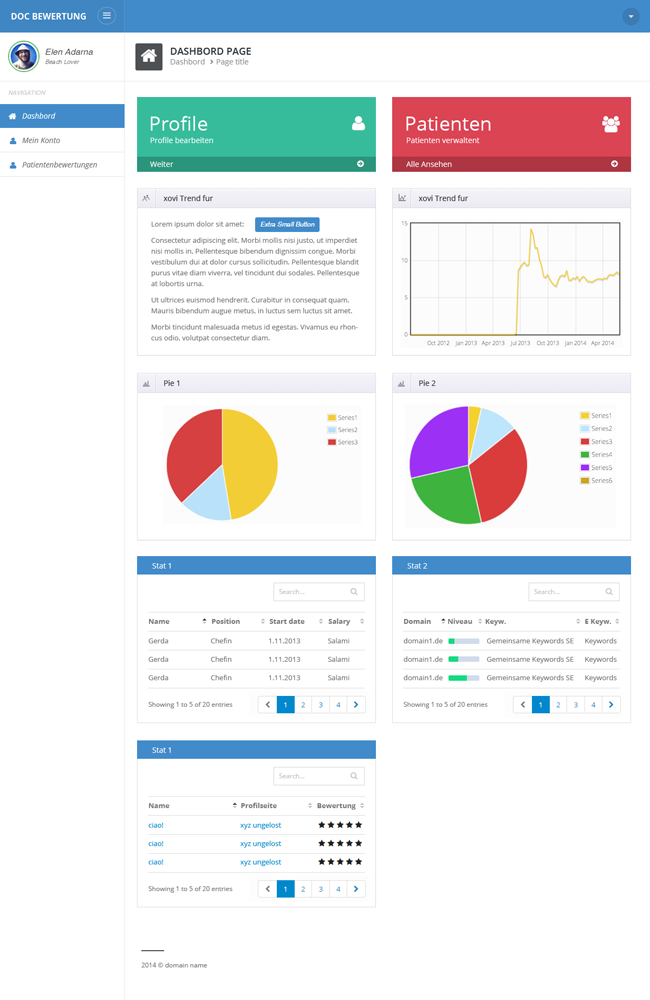Open page 4 in upper Stat 1 pagination
Screen dimensions: 650x1000
pyautogui.click(x=338, y=705)
